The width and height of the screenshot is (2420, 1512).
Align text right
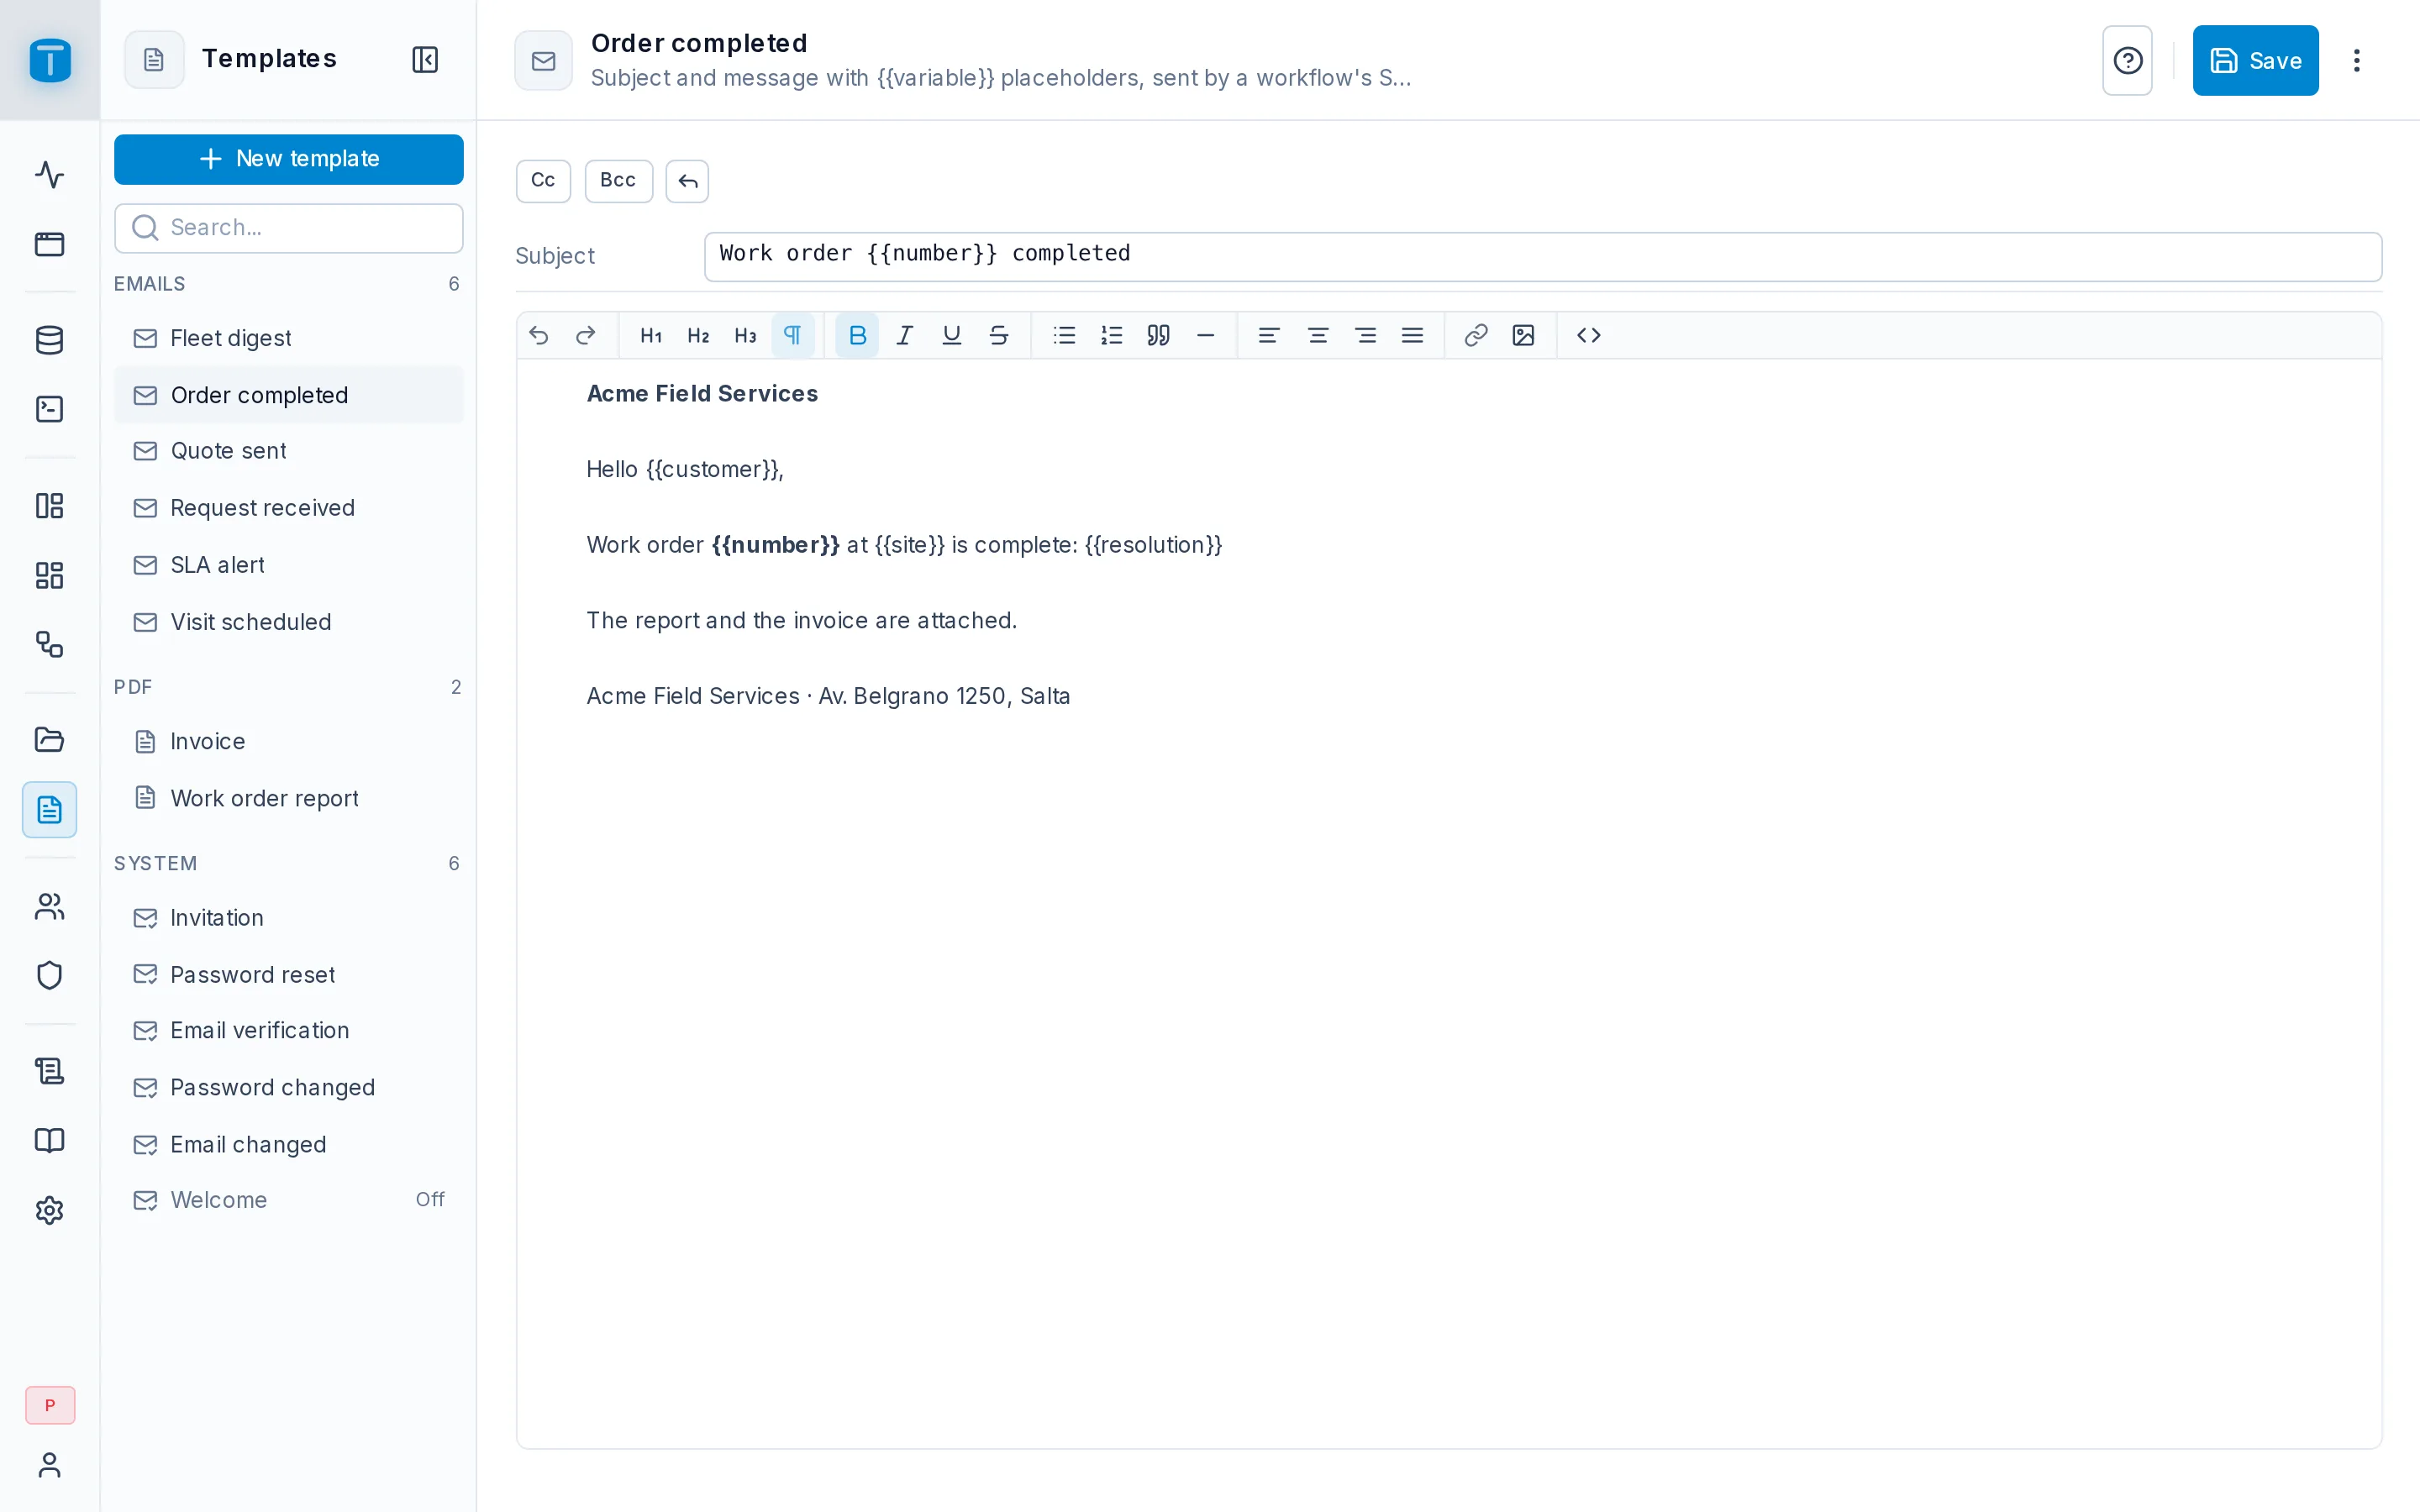tap(1365, 336)
